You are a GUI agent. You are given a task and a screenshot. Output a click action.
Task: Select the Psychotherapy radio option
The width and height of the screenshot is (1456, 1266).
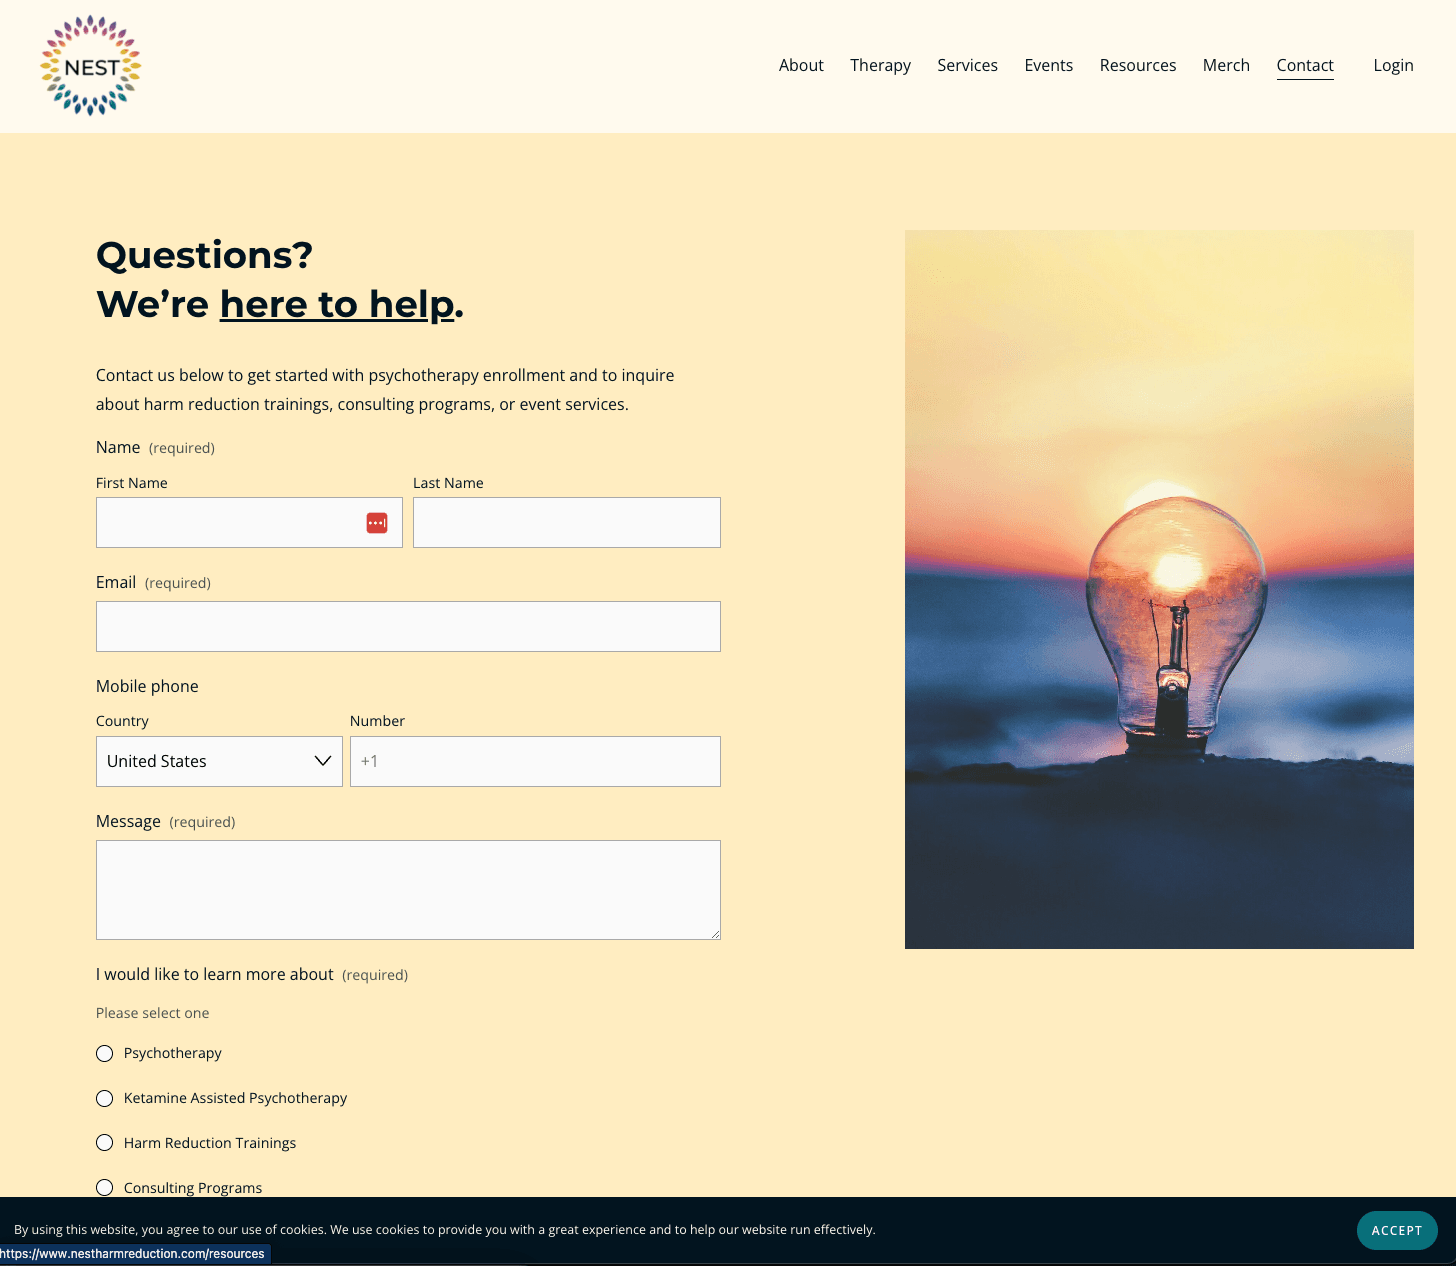coord(105,1053)
